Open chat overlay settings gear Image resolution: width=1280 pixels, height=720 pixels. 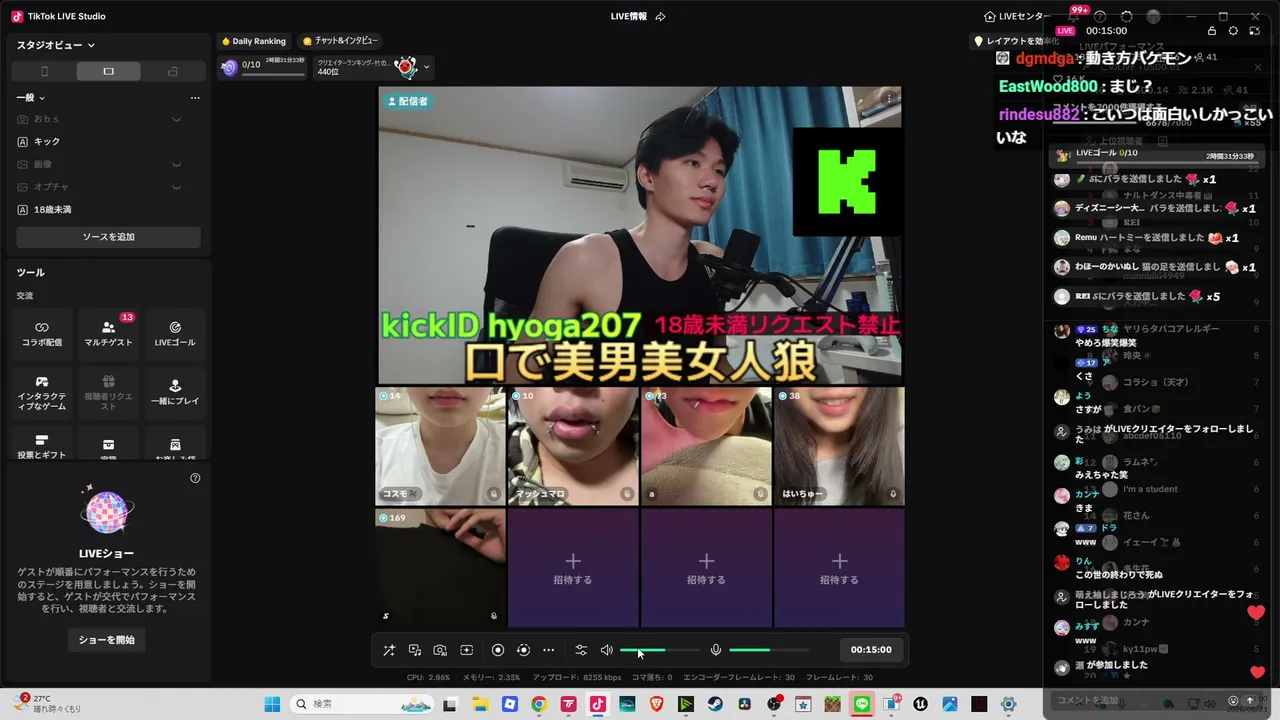(x=1233, y=31)
